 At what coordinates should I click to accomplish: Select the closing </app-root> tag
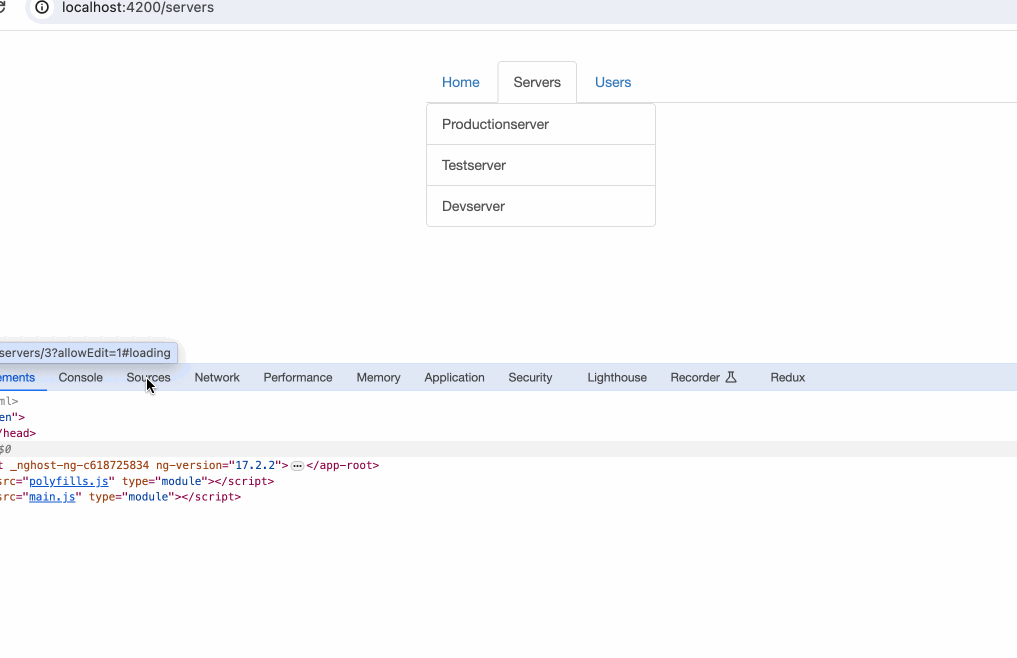tap(342, 465)
